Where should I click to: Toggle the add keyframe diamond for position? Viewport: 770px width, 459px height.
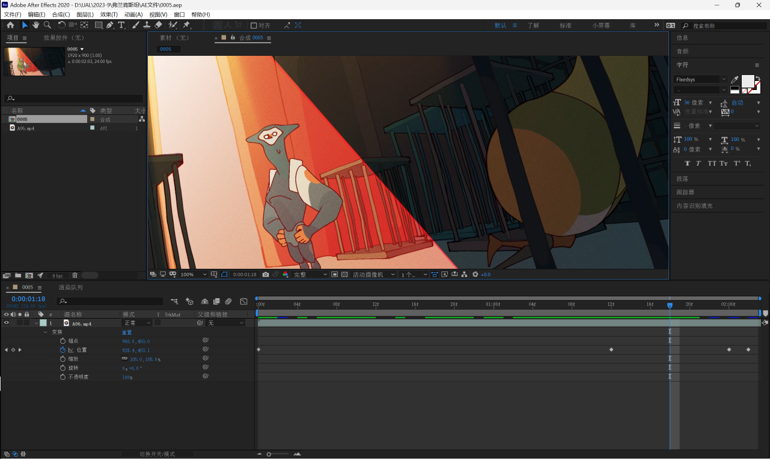13,350
